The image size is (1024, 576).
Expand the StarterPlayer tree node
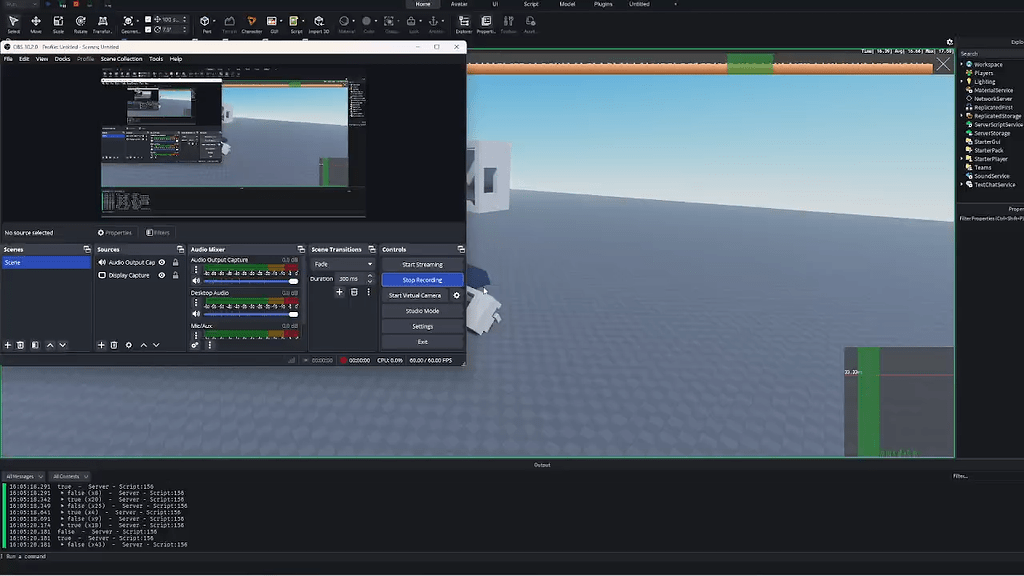(962, 159)
